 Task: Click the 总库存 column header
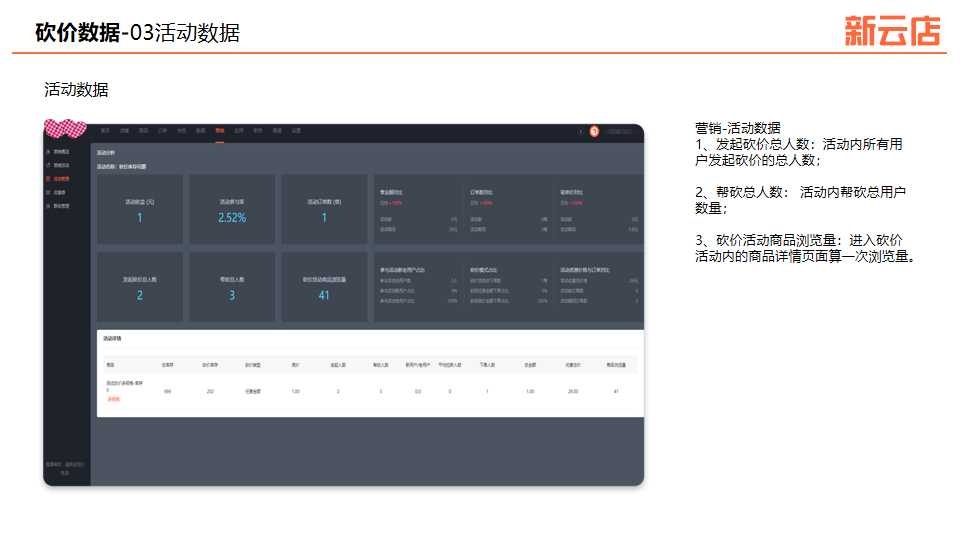coord(167,364)
